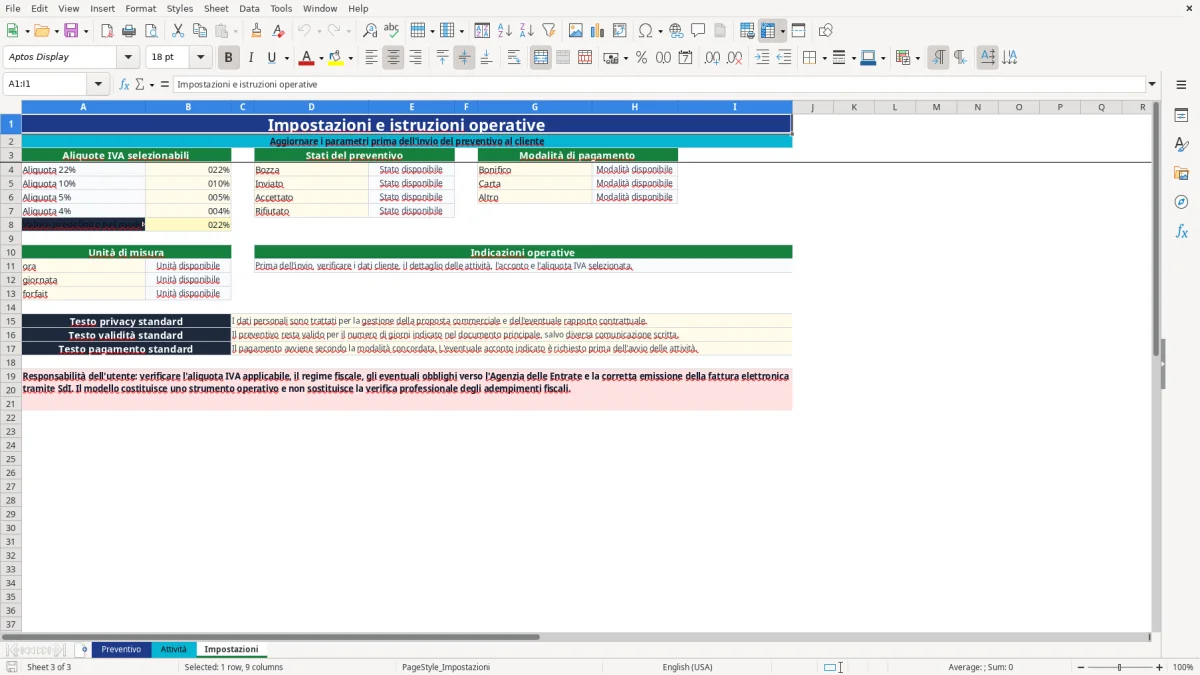Click the Save document icon
Image resolution: width=1200 pixels, height=675 pixels.
click(x=71, y=31)
